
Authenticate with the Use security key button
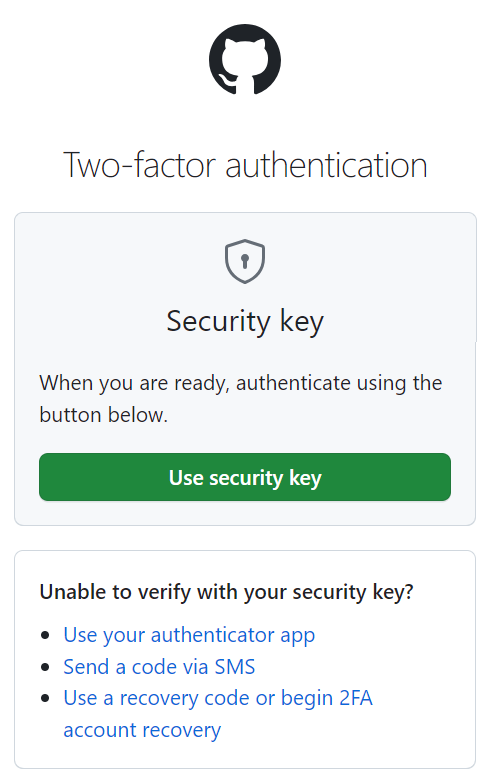click(x=244, y=477)
